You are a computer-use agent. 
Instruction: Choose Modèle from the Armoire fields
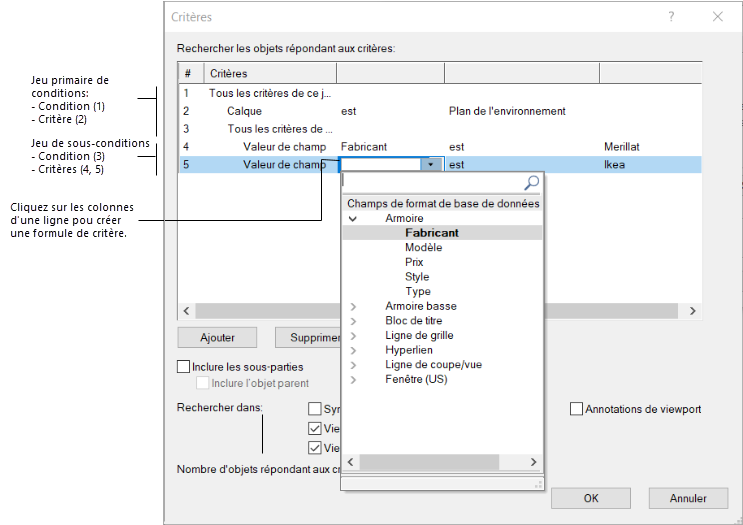pyautogui.click(x=423, y=247)
